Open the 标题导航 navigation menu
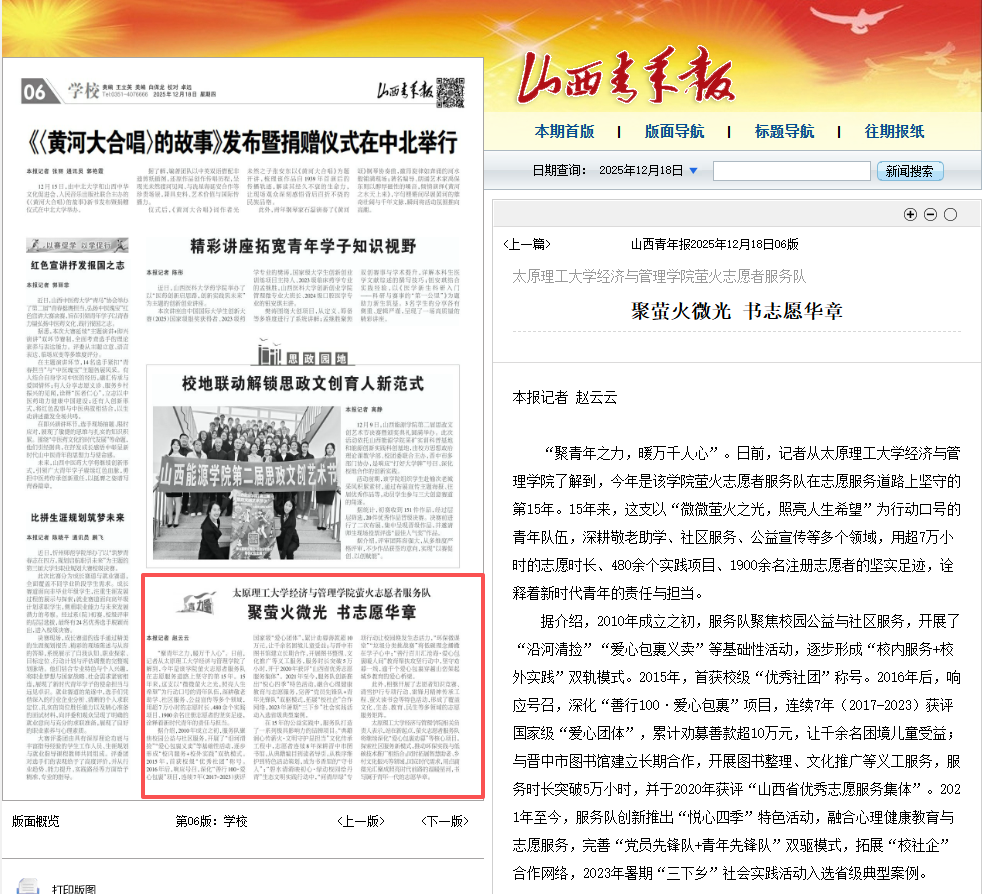Screen dimensions: 982x894 (784, 131)
